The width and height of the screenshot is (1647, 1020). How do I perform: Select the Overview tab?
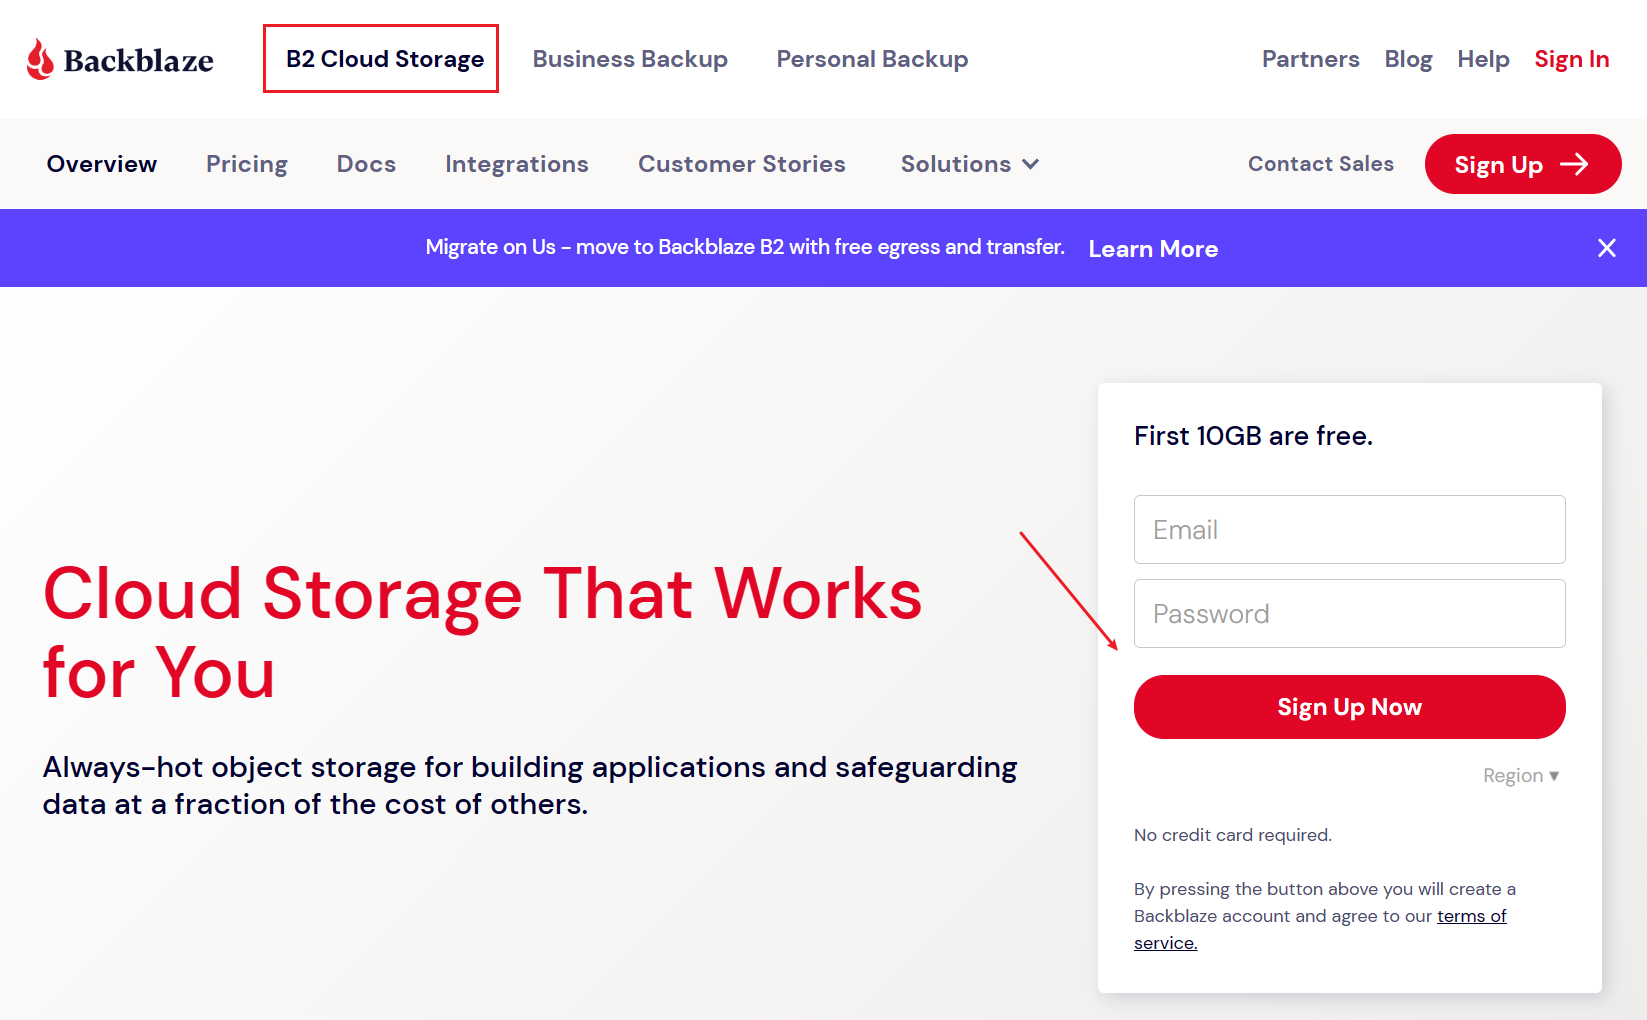[x=102, y=164]
